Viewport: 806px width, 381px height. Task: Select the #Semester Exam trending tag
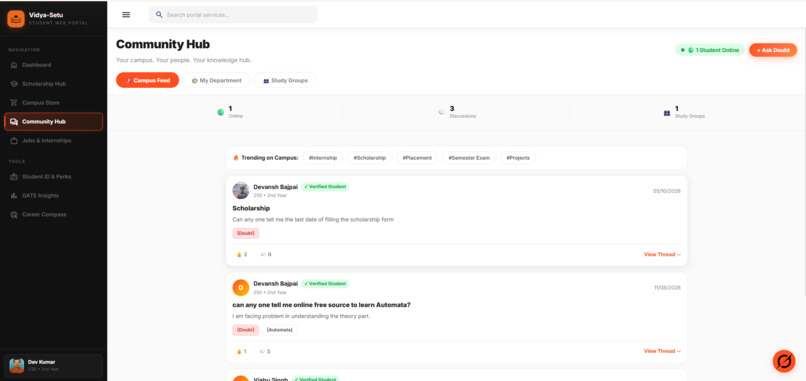[469, 158]
